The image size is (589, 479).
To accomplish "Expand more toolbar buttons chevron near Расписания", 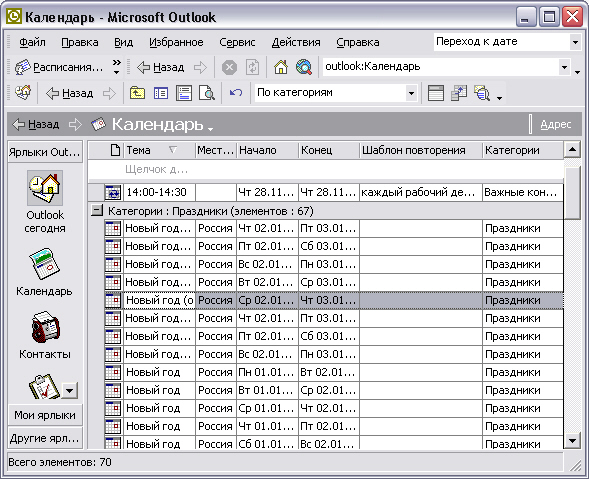I will [117, 67].
